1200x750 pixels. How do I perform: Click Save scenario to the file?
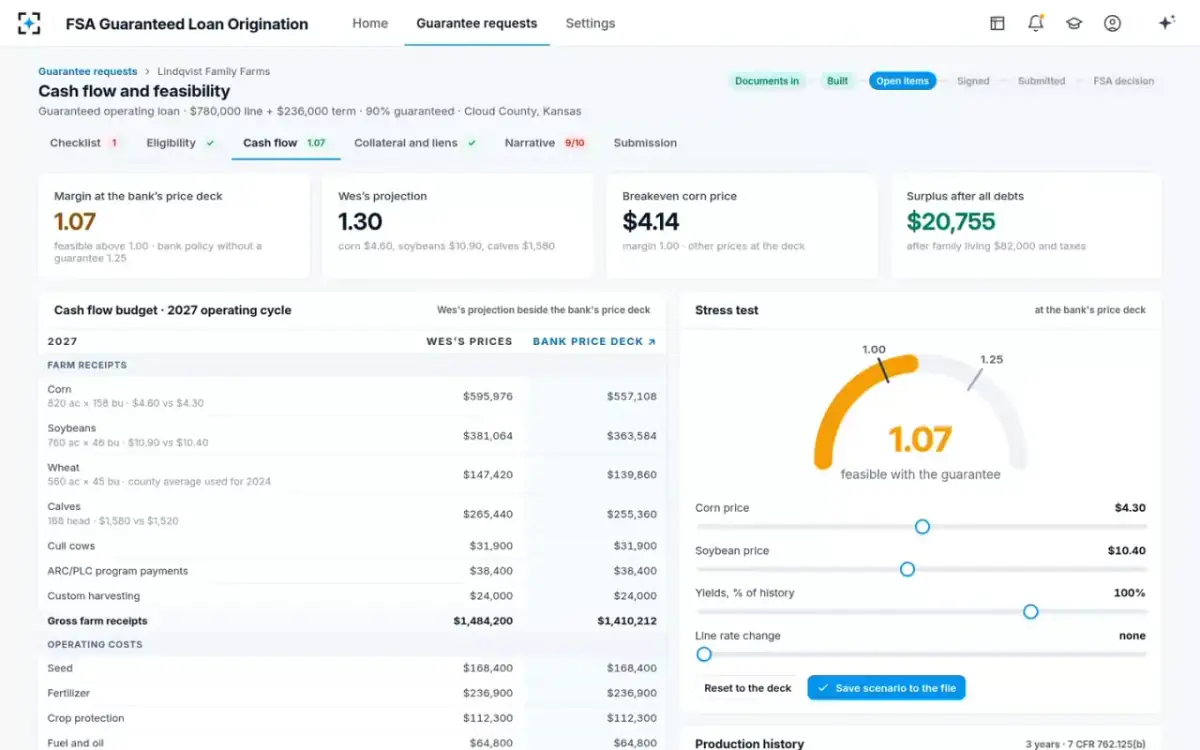(x=886, y=688)
